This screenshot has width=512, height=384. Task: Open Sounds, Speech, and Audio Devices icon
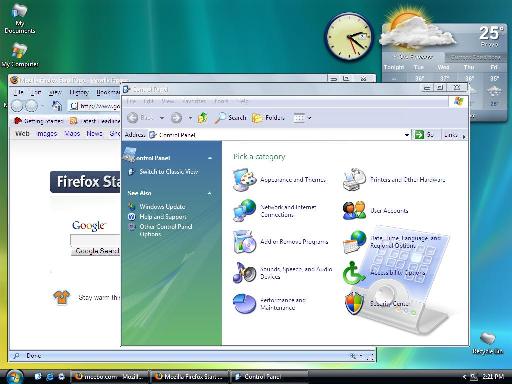tap(244, 273)
